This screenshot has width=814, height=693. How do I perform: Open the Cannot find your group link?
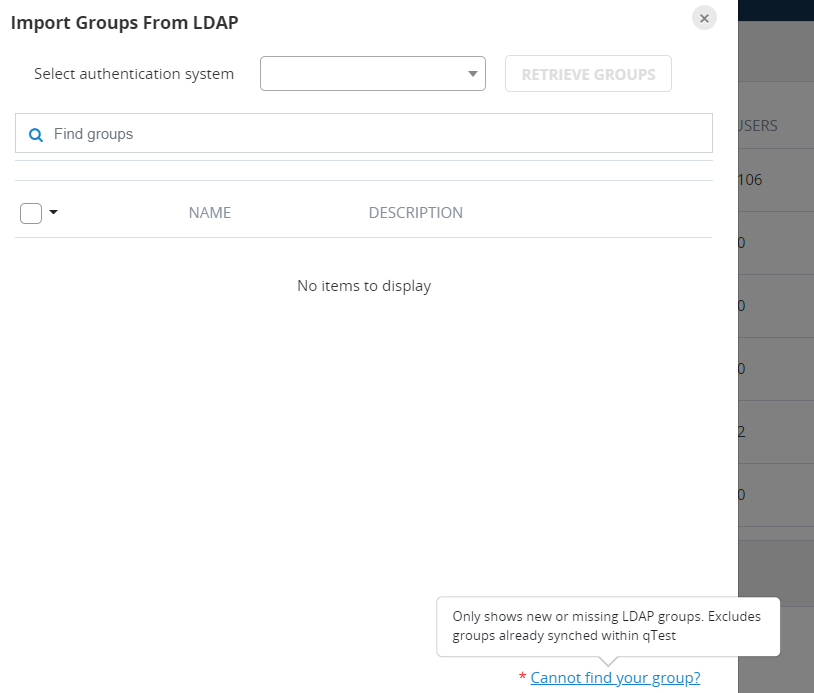[x=615, y=677]
